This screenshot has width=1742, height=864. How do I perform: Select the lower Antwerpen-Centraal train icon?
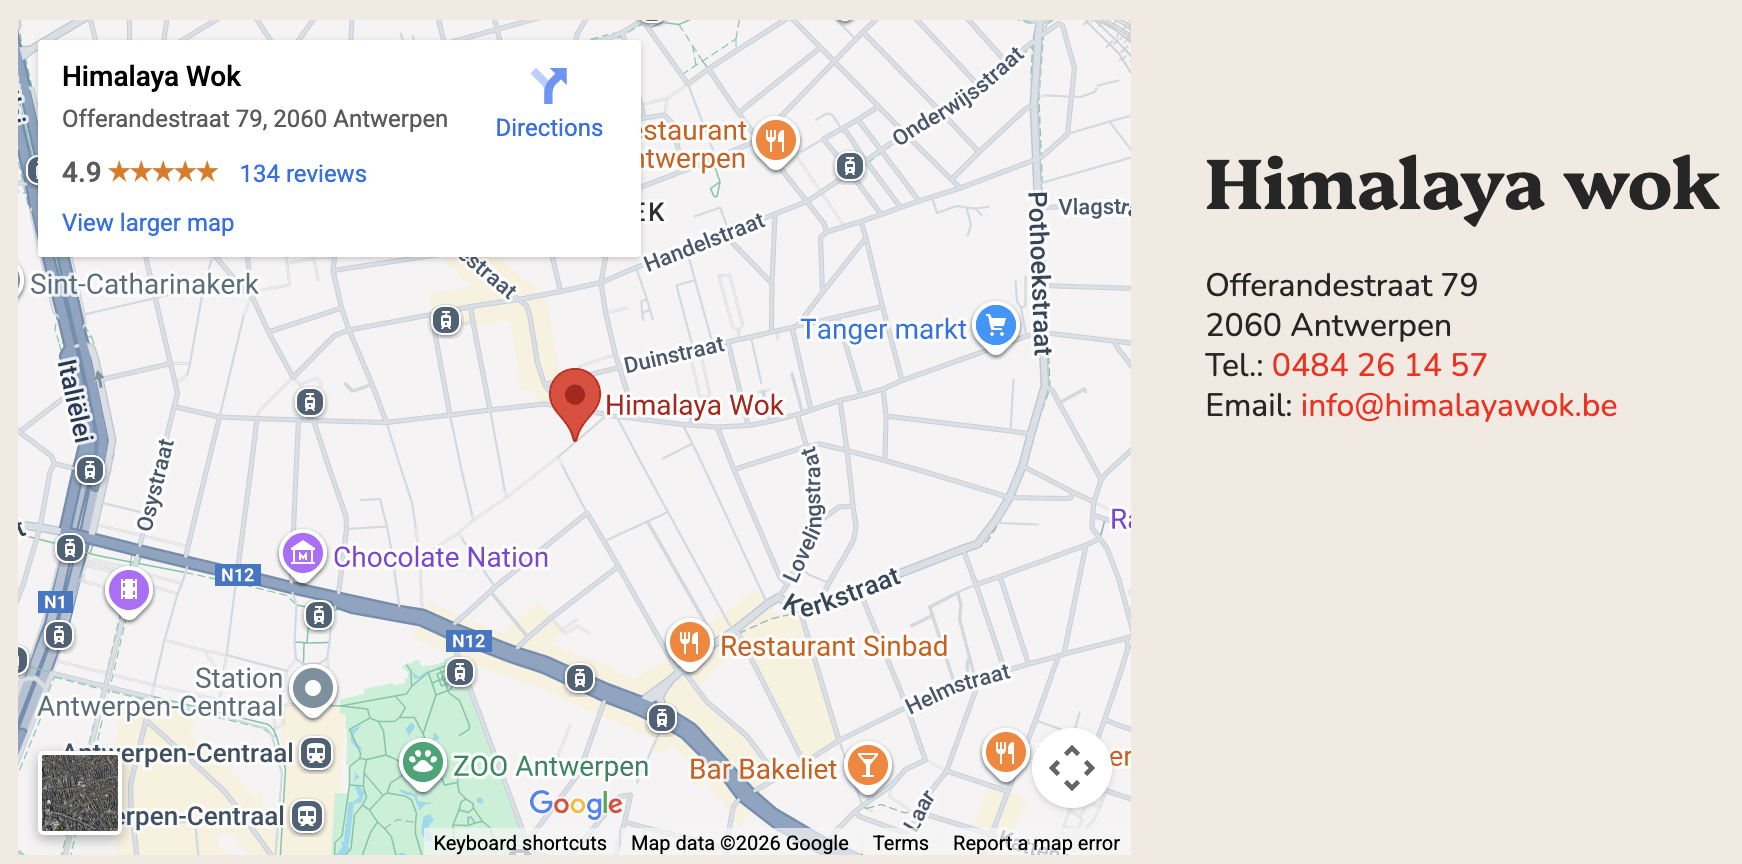[x=308, y=816]
